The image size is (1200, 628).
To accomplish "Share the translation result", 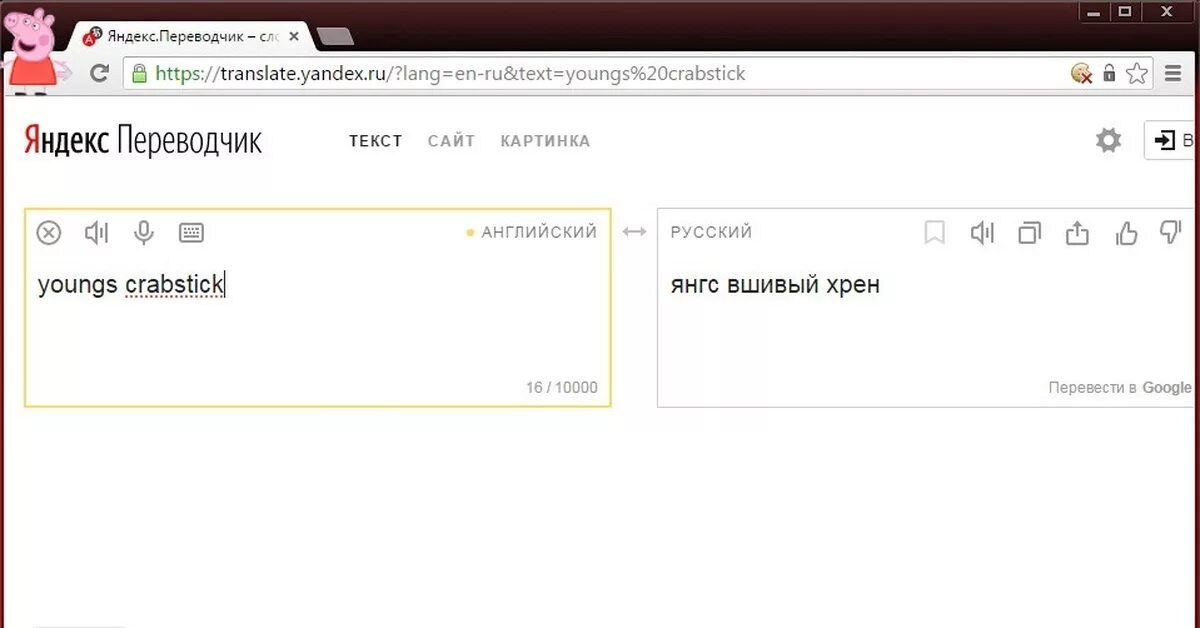I will [1077, 233].
